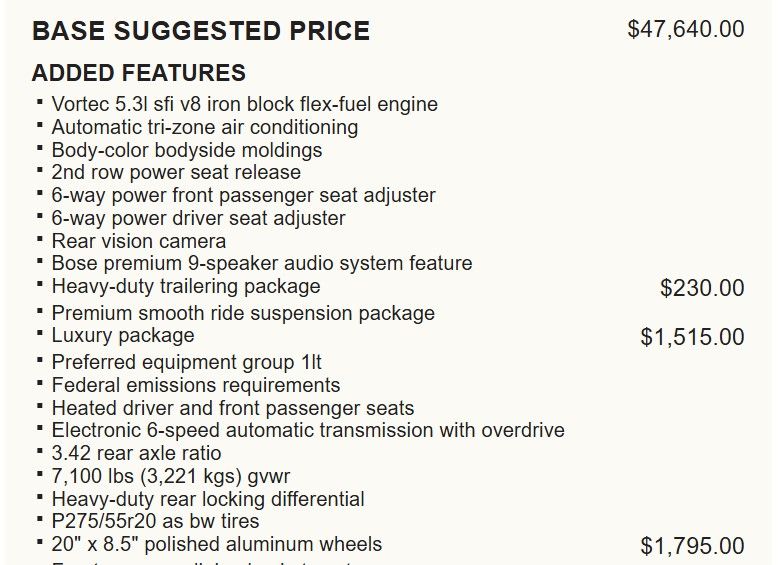Screen dimensions: 784x565
Task: Select Heavy-duty rear locking differential item
Action: [207, 499]
